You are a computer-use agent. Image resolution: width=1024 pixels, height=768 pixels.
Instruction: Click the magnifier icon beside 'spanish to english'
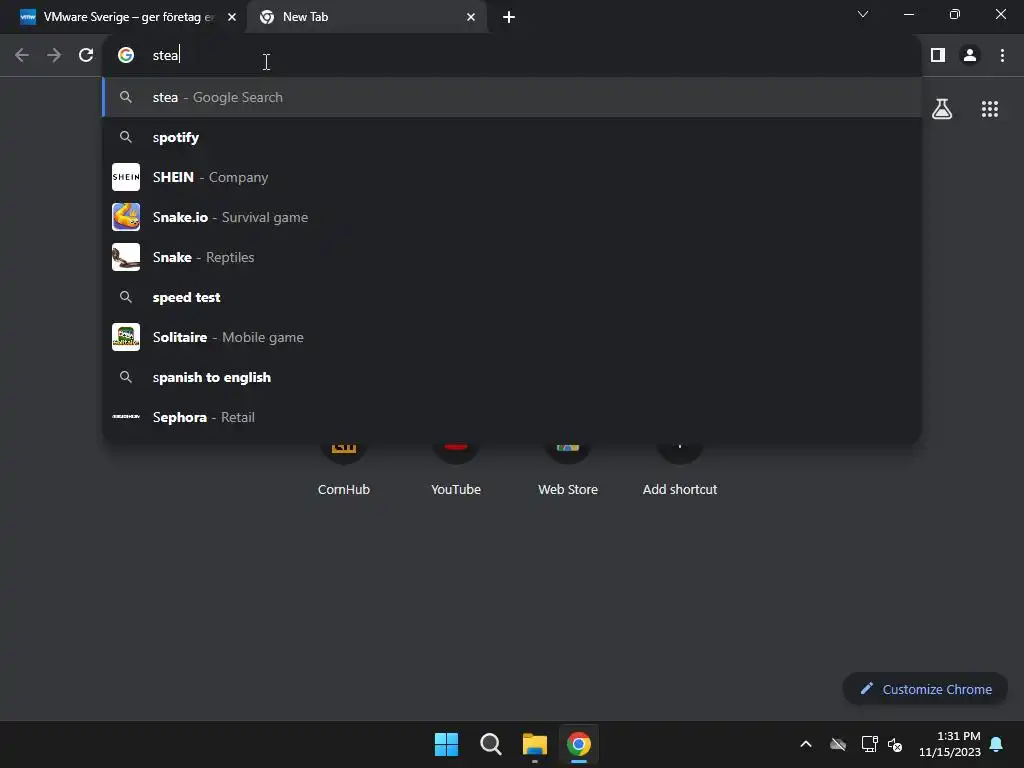click(126, 377)
